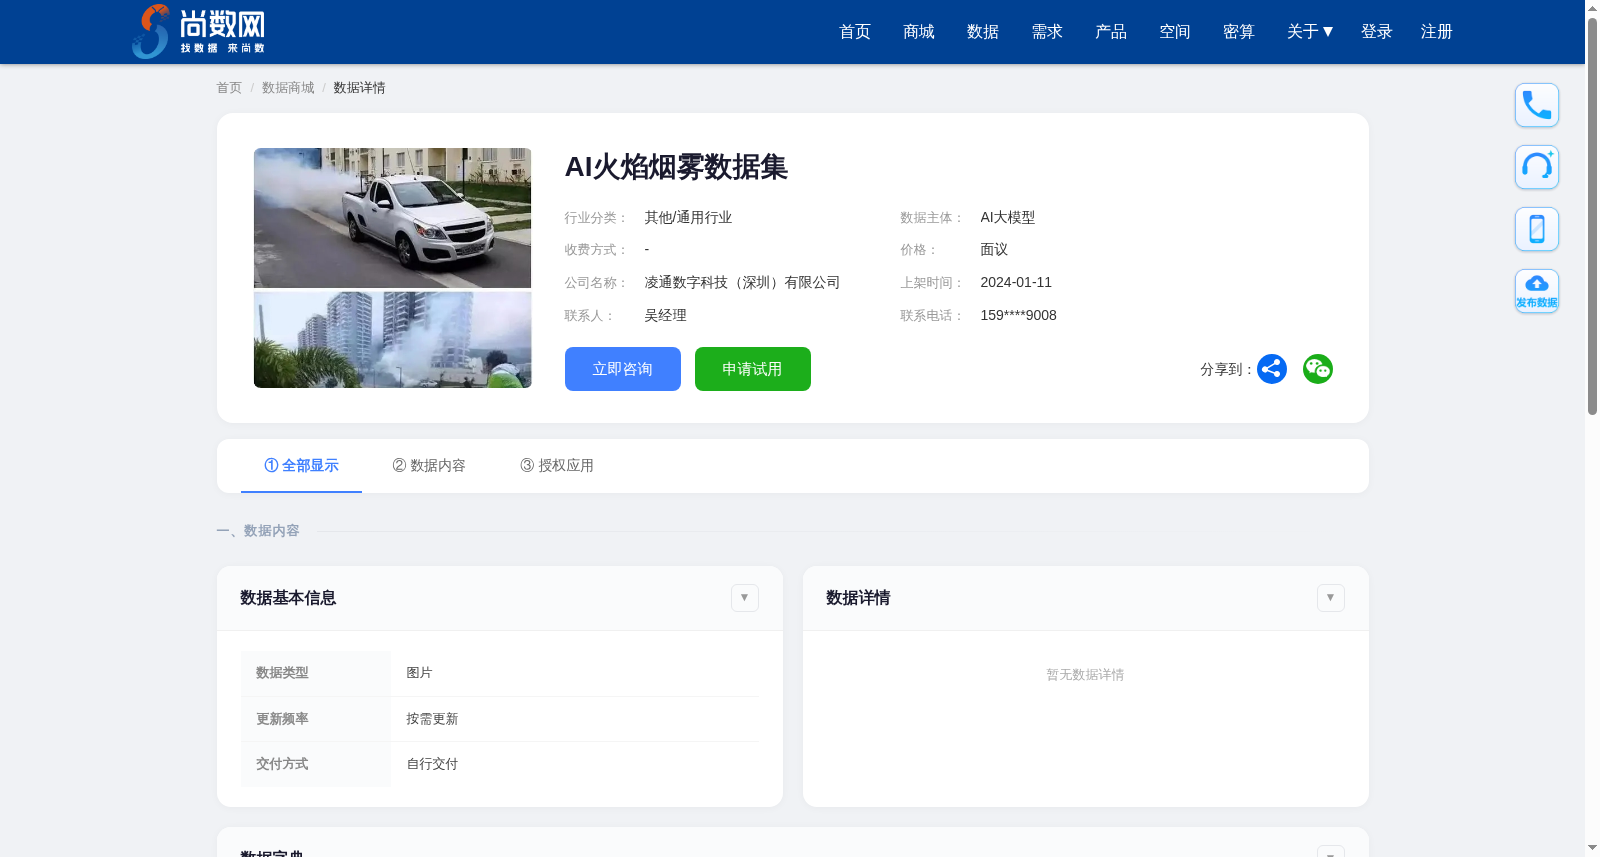Open 密算 navigation item
The image size is (1600, 857).
tap(1239, 32)
